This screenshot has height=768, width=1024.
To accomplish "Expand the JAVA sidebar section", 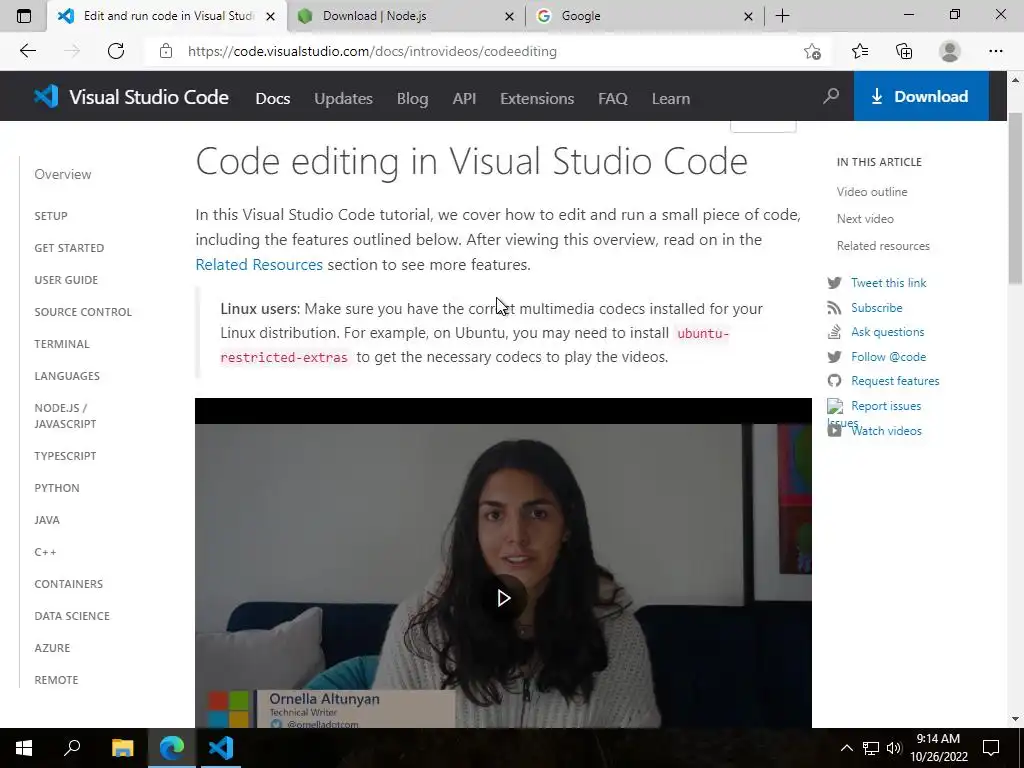I will coord(47,520).
